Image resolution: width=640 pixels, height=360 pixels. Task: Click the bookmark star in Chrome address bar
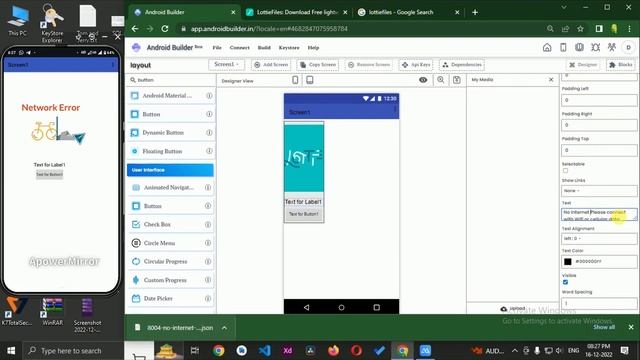click(x=580, y=29)
